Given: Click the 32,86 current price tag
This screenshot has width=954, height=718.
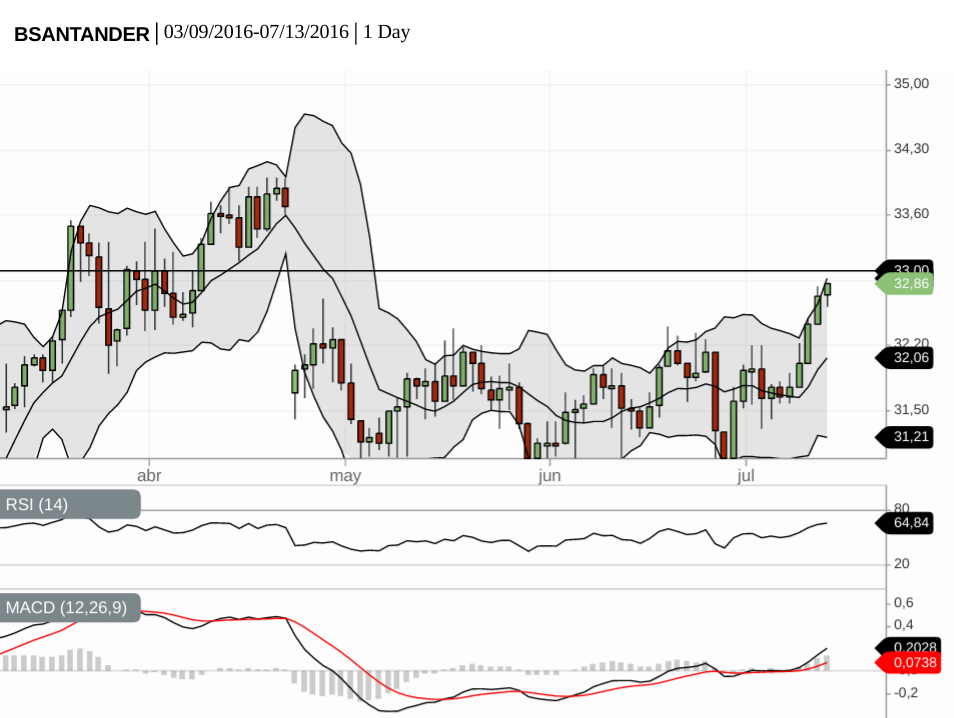Looking at the screenshot, I should [905, 284].
